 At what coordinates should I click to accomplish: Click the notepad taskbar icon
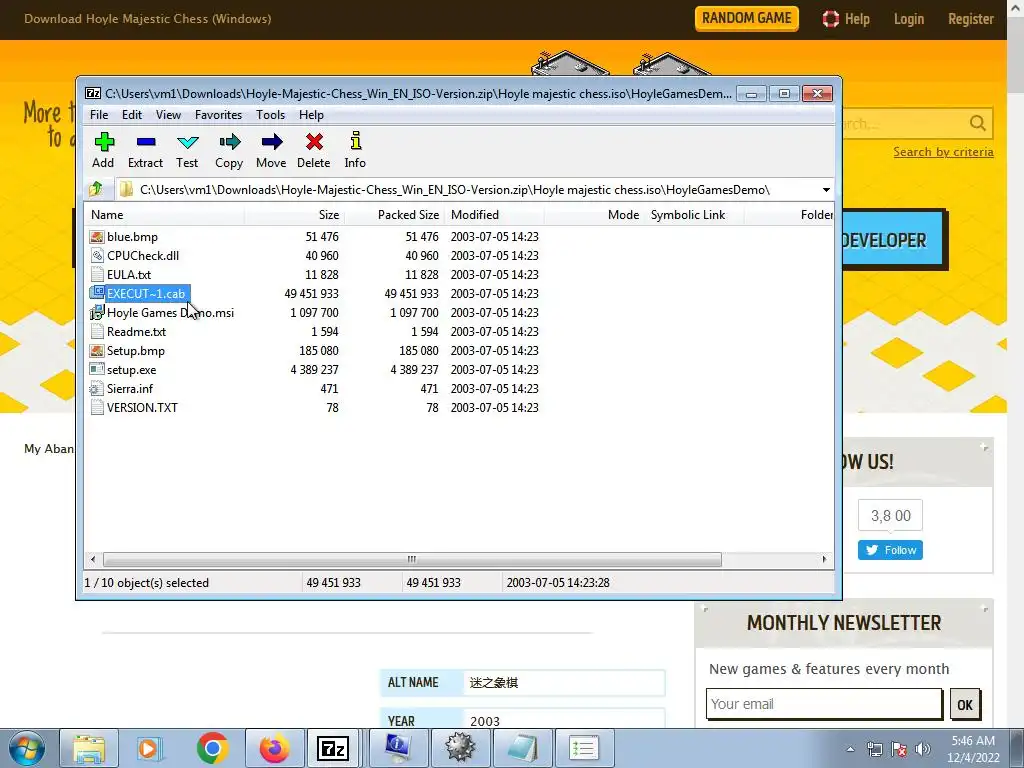click(522, 748)
